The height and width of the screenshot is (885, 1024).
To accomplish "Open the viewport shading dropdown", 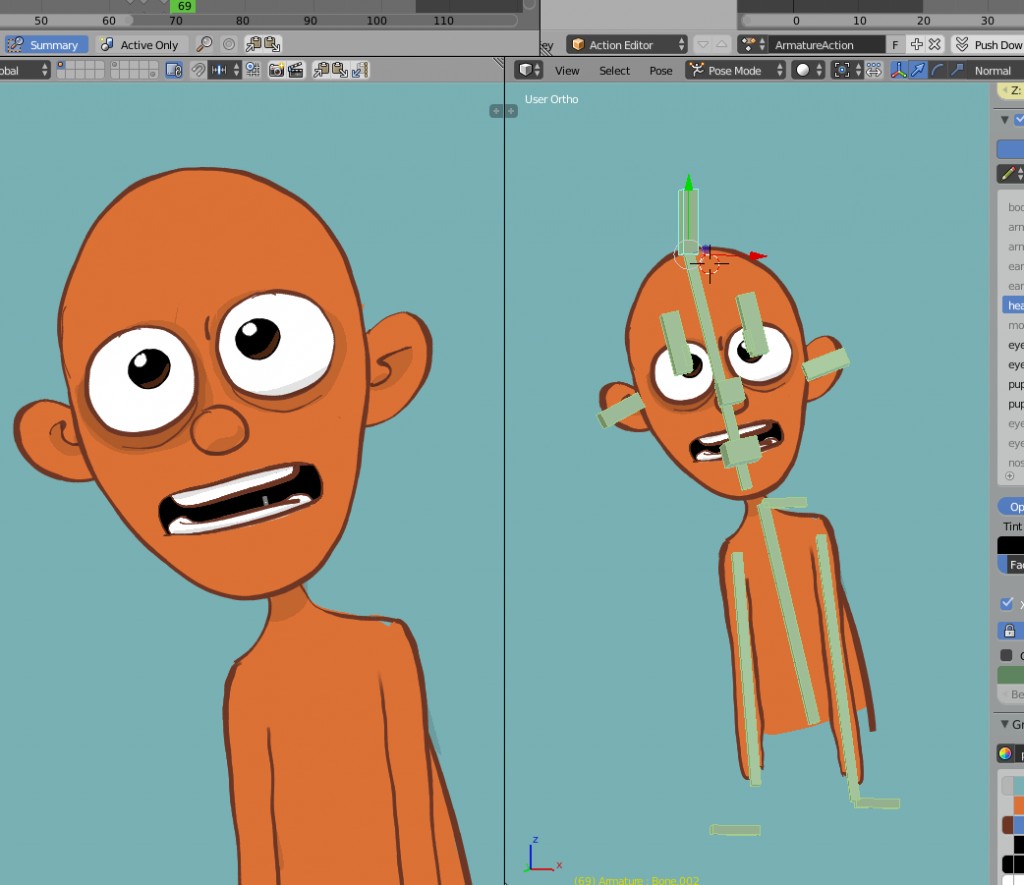I will point(804,70).
